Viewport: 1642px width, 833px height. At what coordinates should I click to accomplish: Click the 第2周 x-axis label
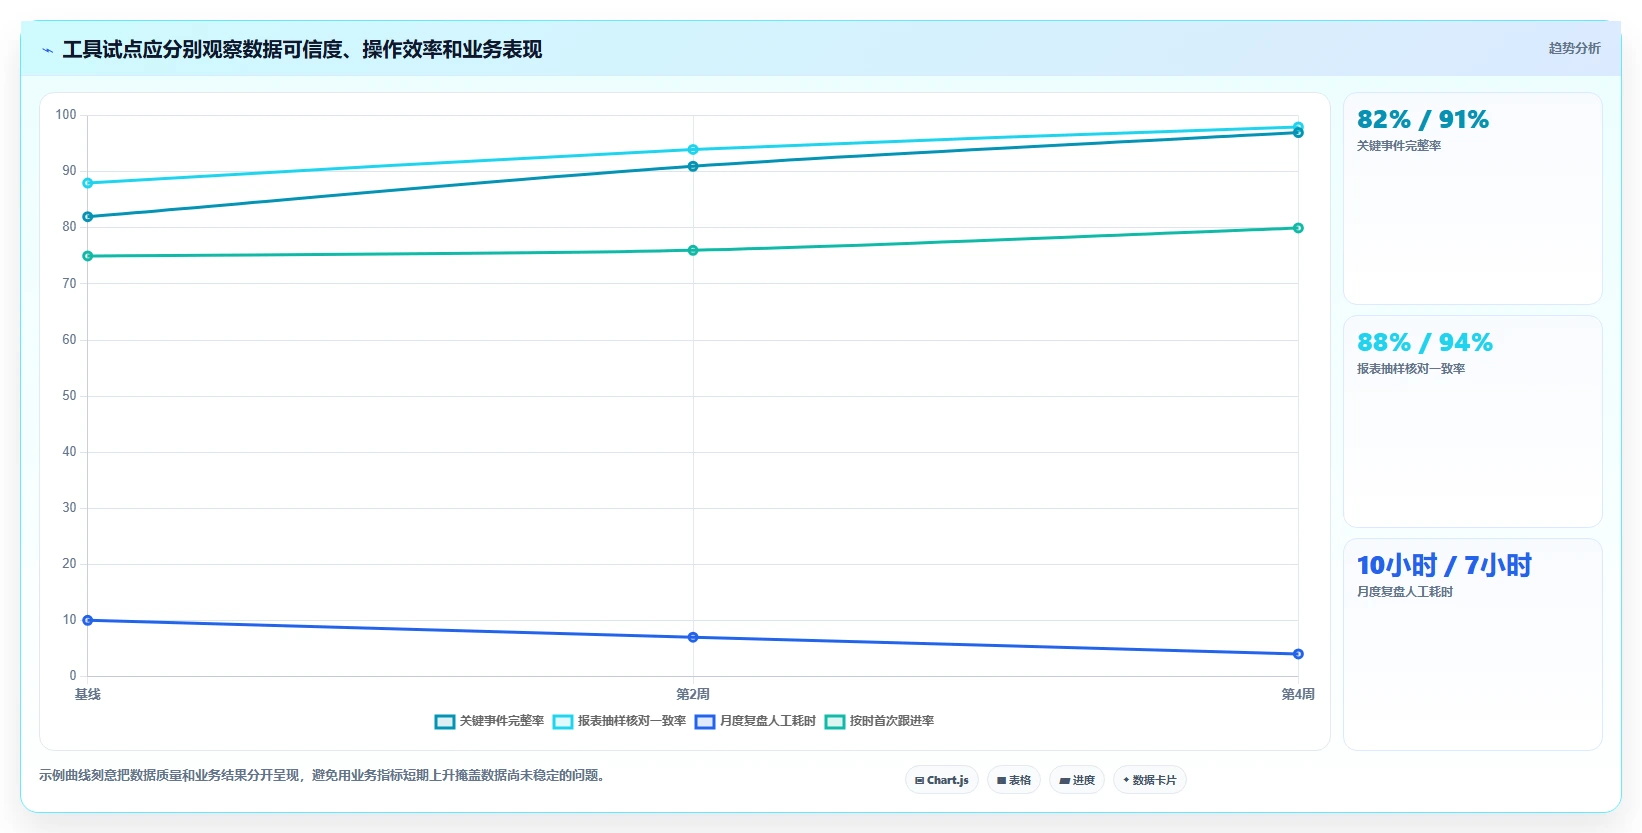click(693, 694)
